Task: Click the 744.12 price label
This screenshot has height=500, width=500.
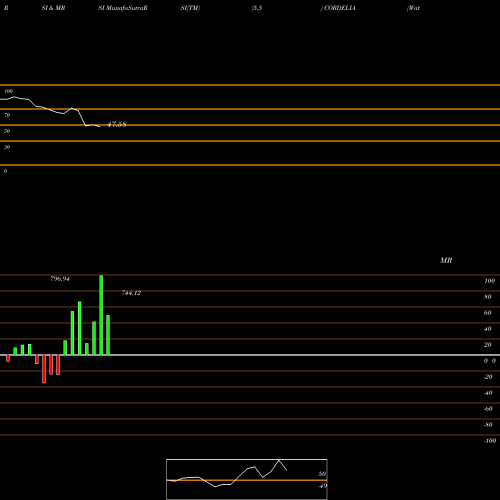Action: (131, 293)
